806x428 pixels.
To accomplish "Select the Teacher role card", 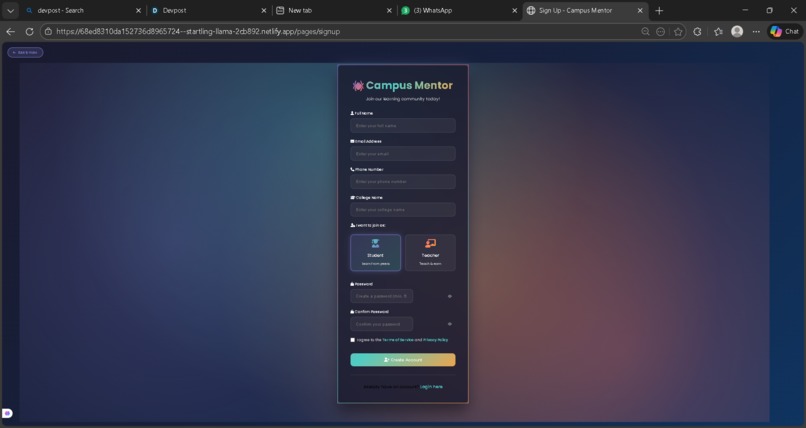I will pyautogui.click(x=430, y=252).
